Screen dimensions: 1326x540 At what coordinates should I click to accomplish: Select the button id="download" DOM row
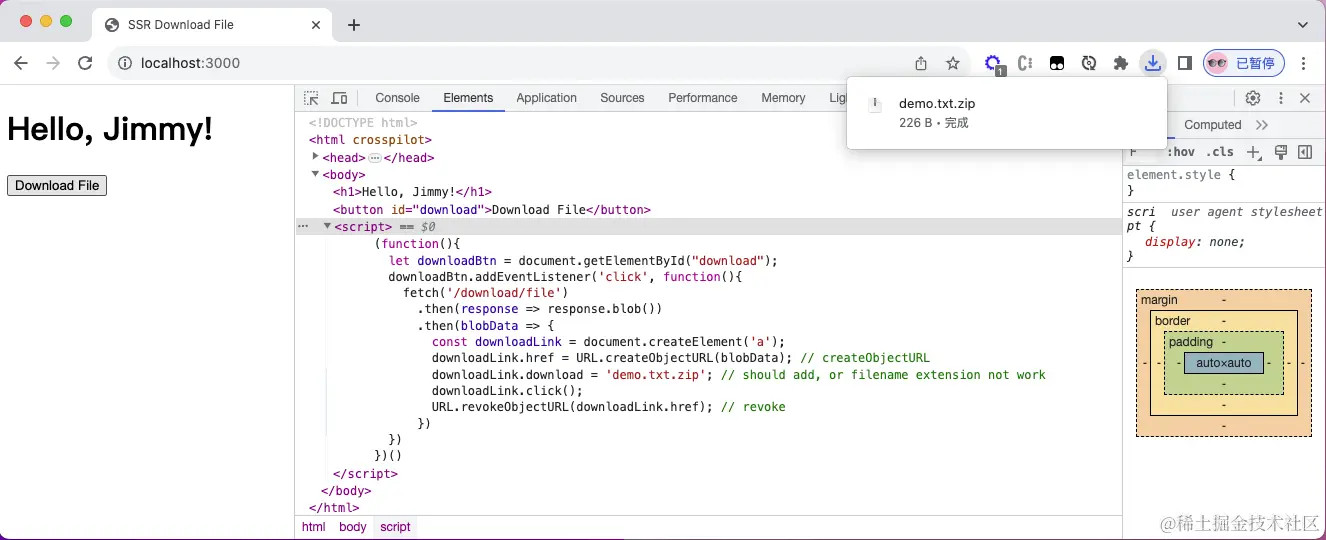(x=492, y=210)
